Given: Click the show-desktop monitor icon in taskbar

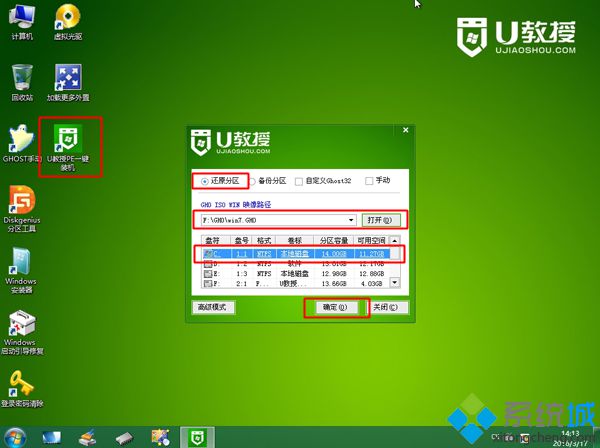Looking at the screenshot, I should [51, 438].
